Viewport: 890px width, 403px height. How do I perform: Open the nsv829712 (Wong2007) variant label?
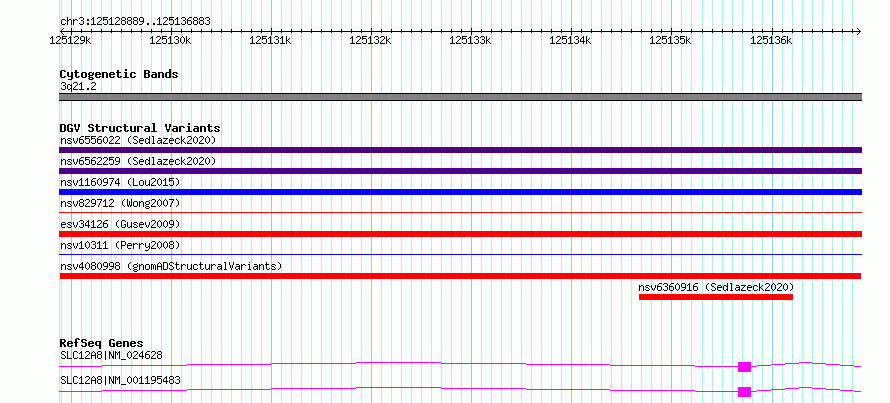(120, 203)
